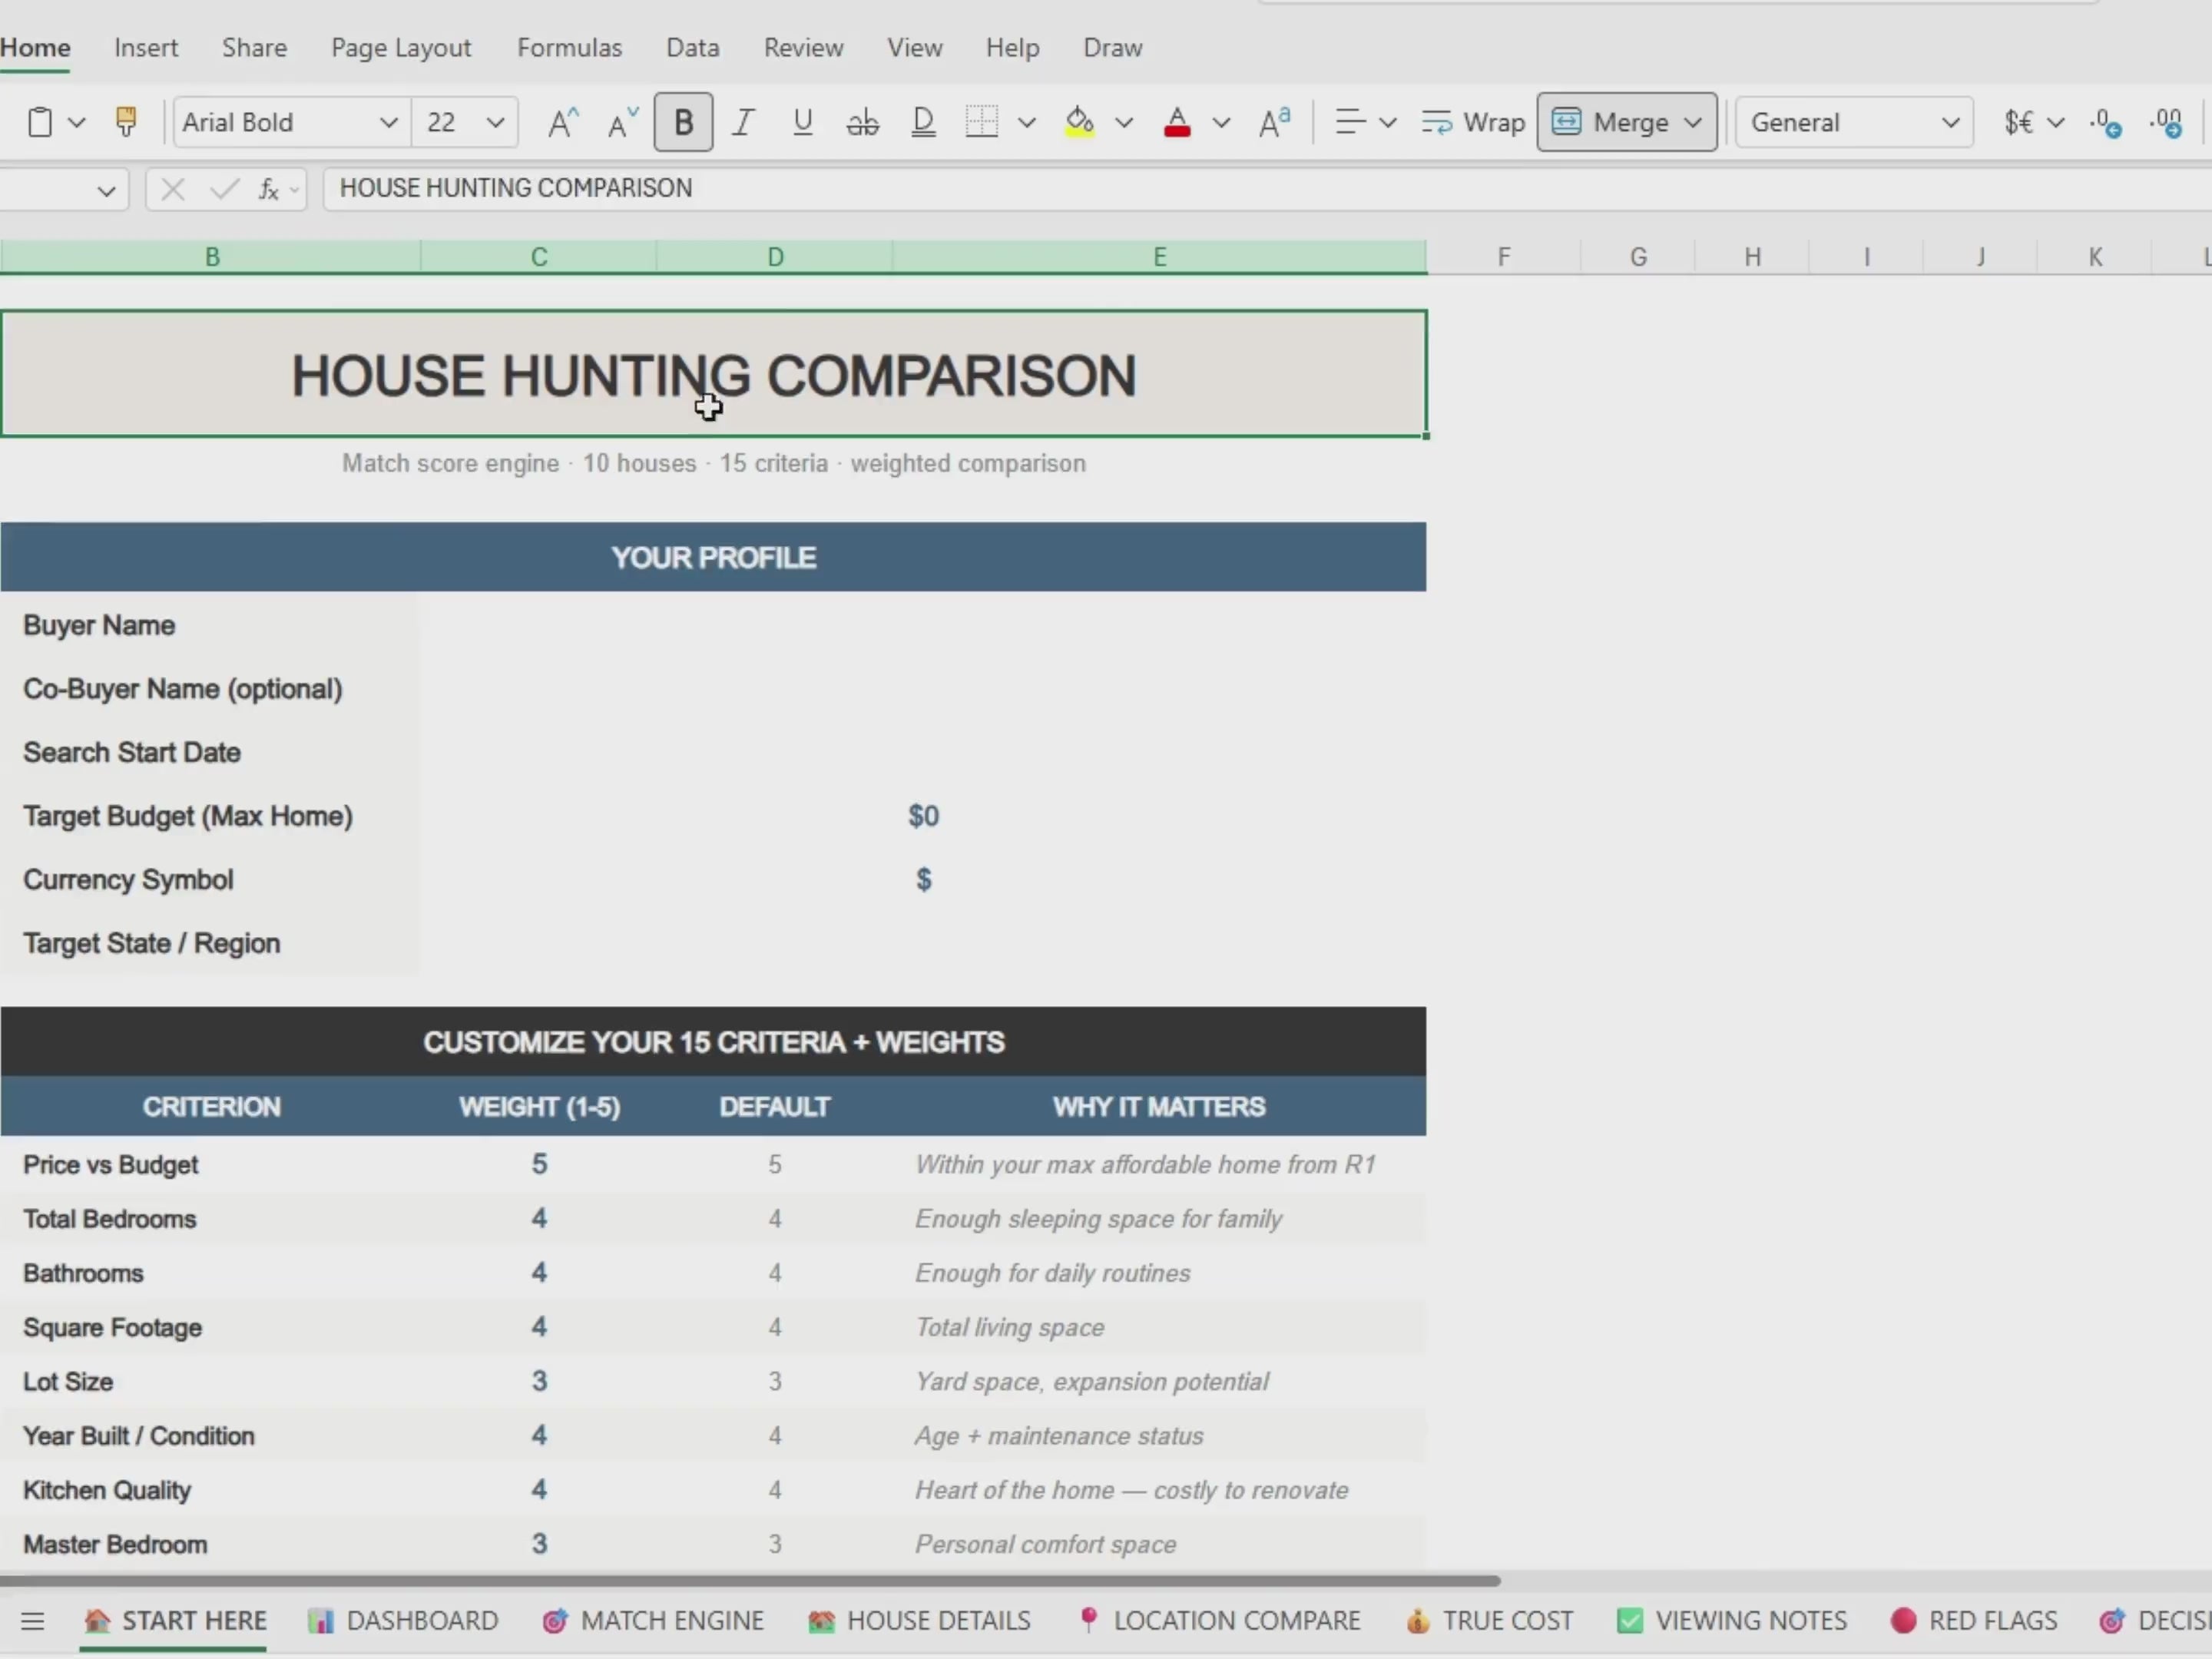Switch to the TRUE COST sheet tab
The height and width of the screenshot is (1659, 2212).
click(x=1490, y=1621)
